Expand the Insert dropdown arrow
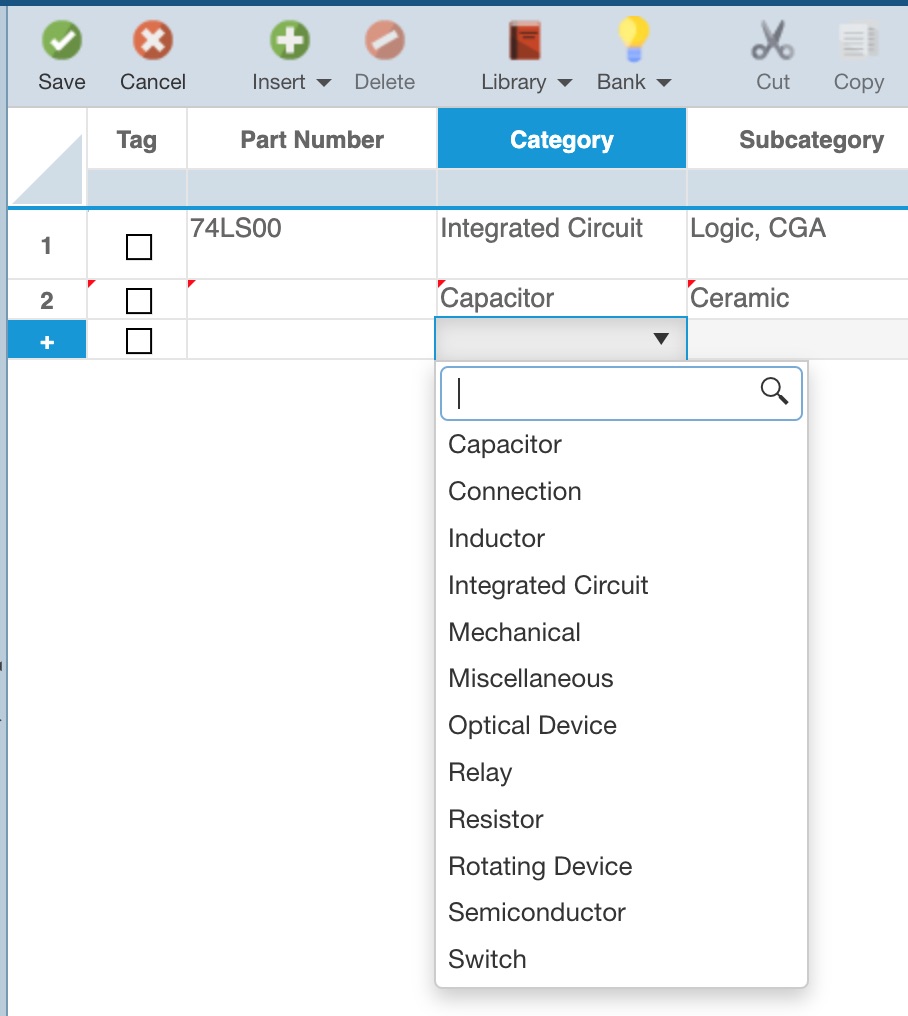Viewport: 908px width, 1016px height. pos(323,83)
